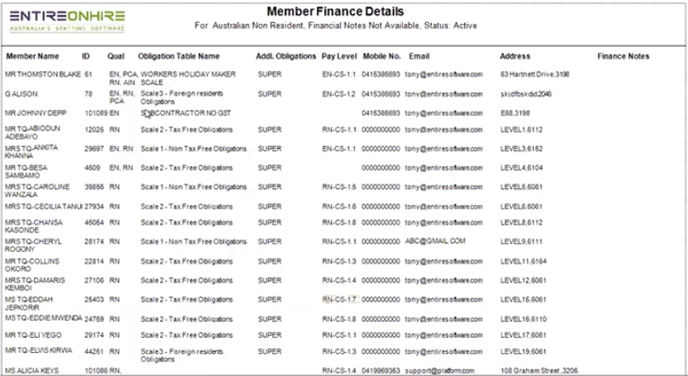The width and height of the screenshot is (688, 376).
Task: Click the 63 Hartnett Drive address
Action: pos(534,75)
